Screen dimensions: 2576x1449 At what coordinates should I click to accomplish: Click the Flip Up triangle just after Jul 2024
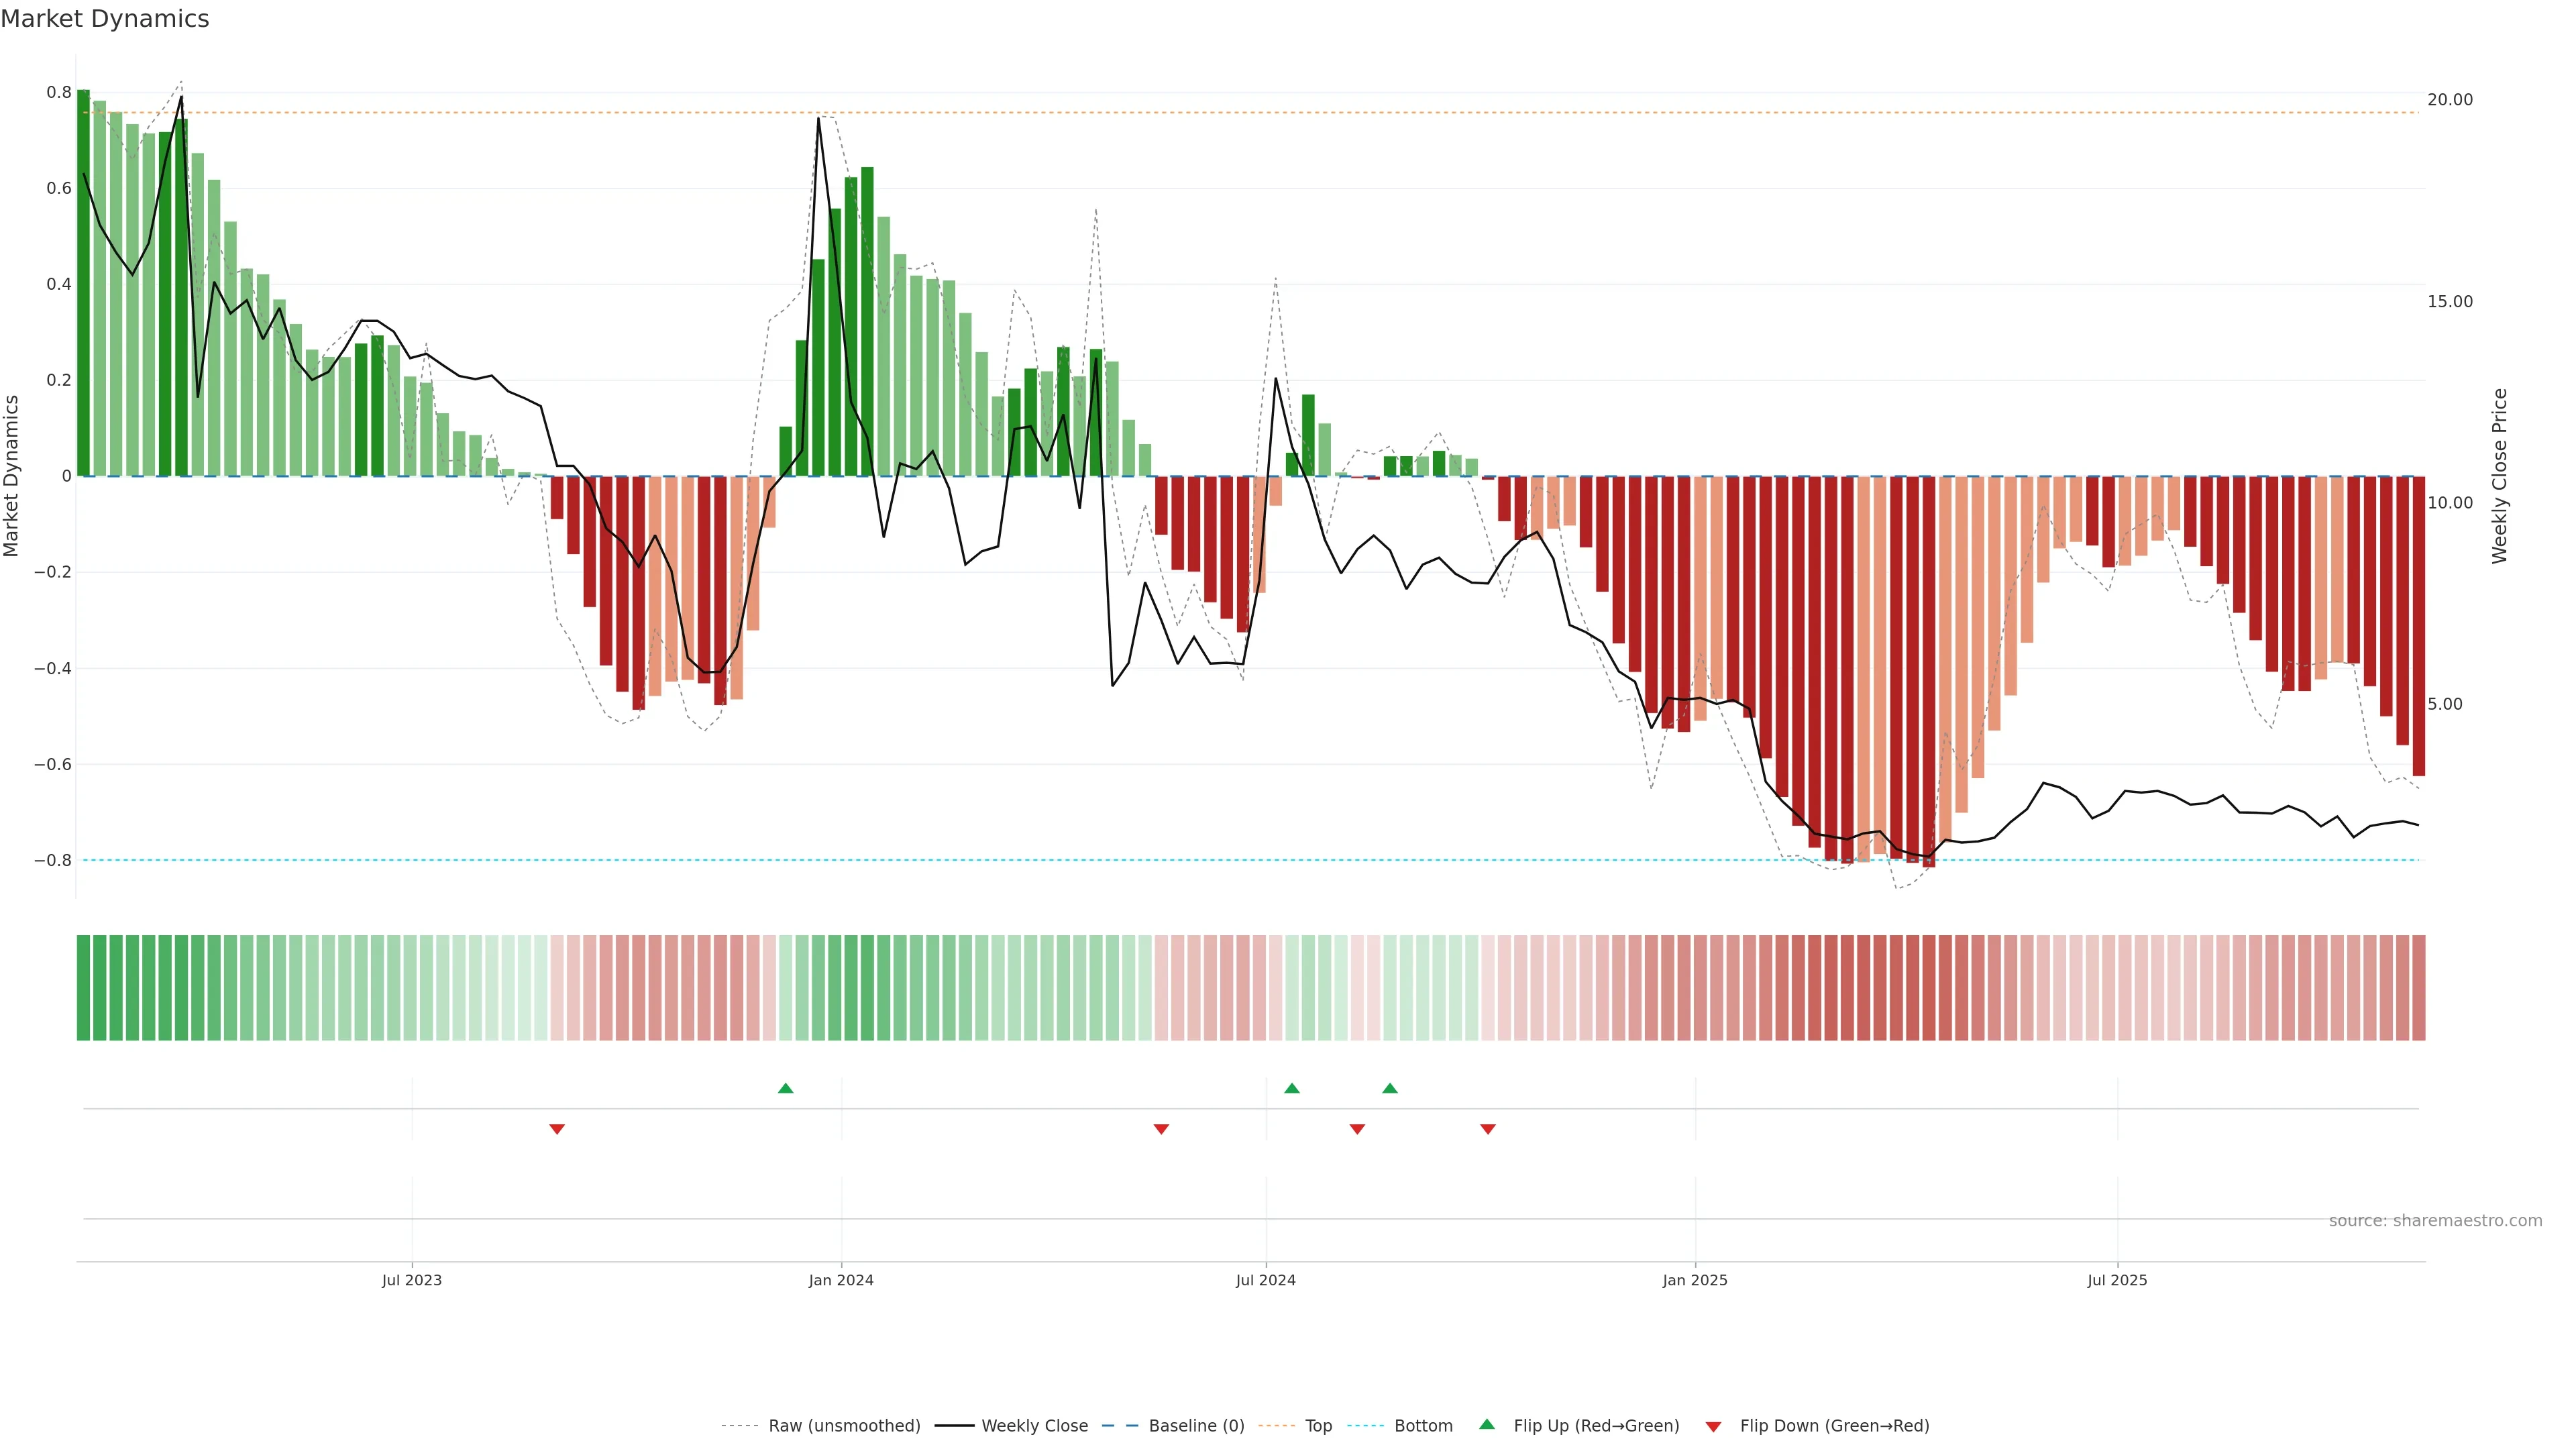tap(1291, 1088)
